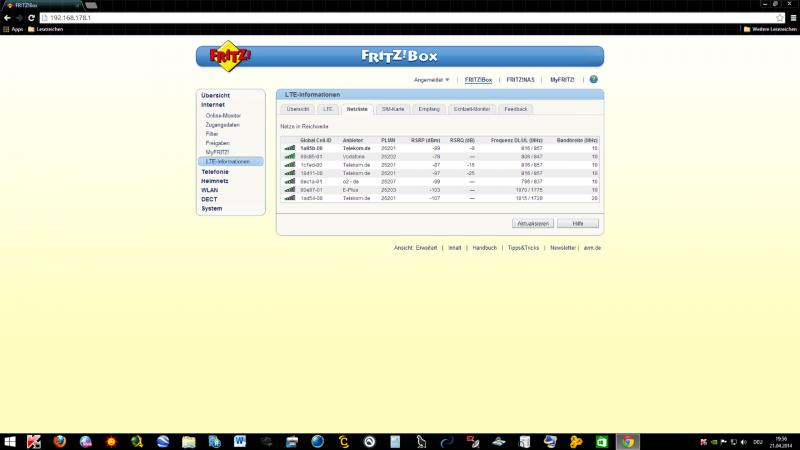
Task: Open Zugangsdaten in the sidebar
Action: pos(222,125)
